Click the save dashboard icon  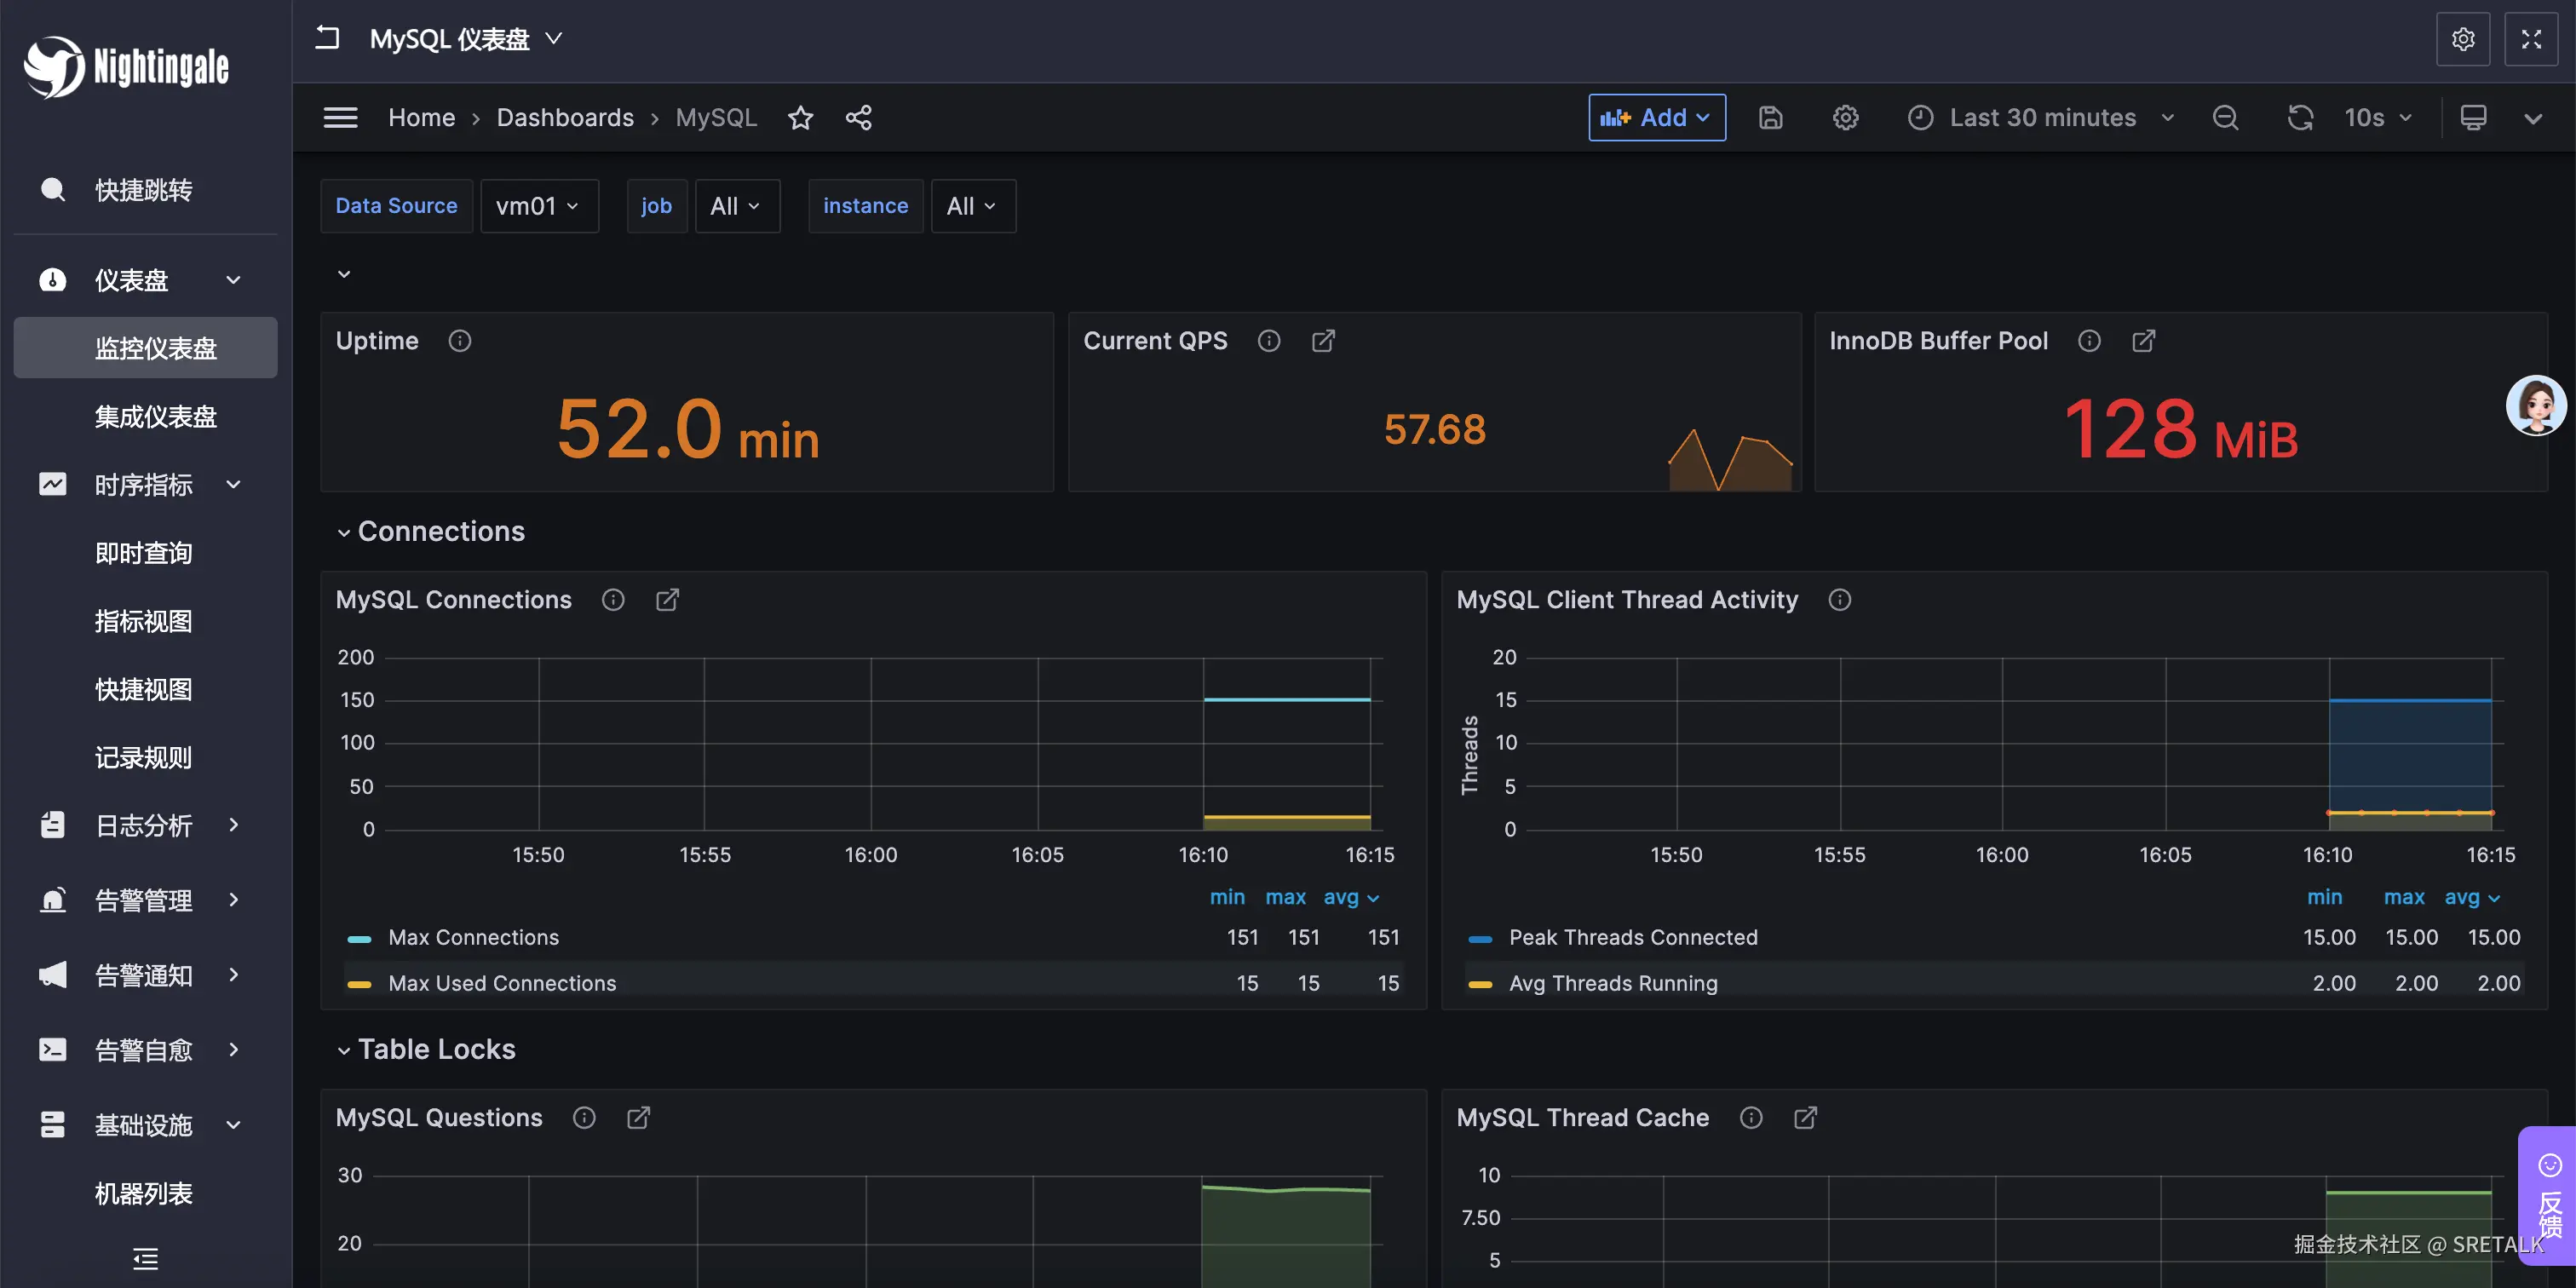pos(1770,118)
